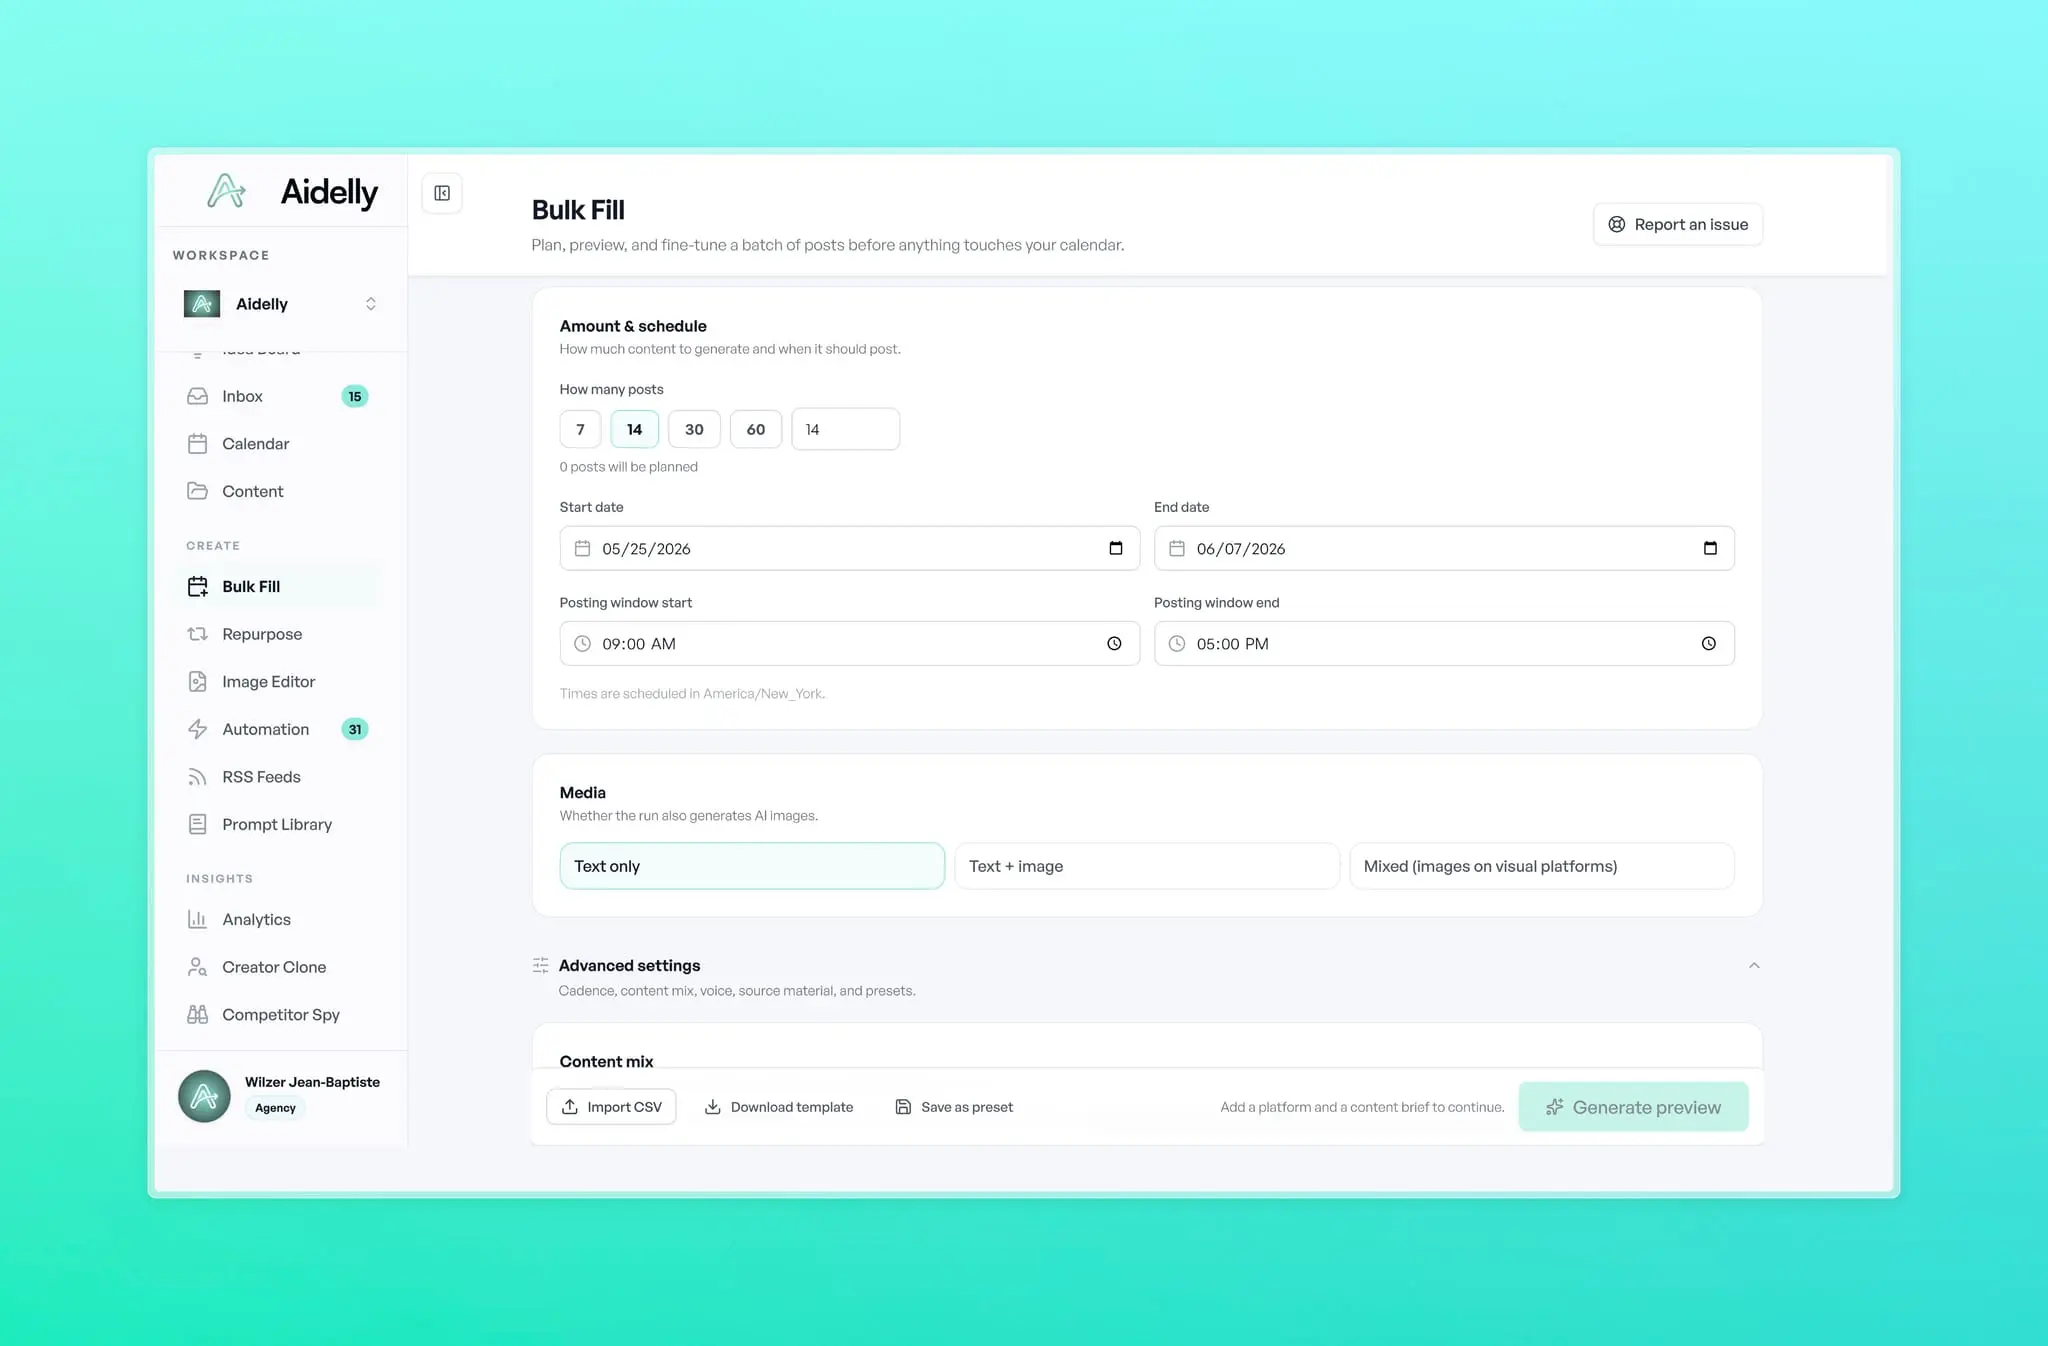Click the Automation lightning icon
Image resolution: width=2048 pixels, height=1346 pixels.
pyautogui.click(x=197, y=729)
